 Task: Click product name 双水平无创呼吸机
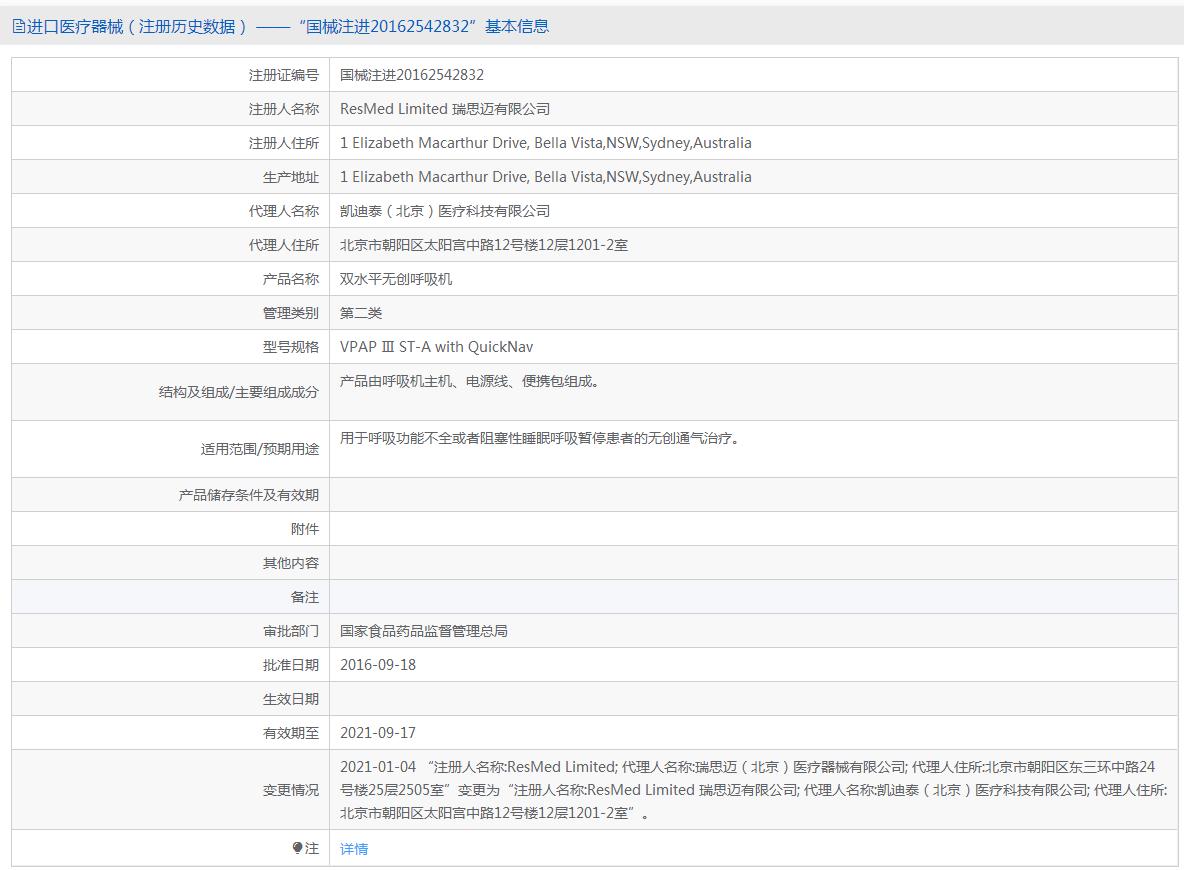tap(396, 279)
